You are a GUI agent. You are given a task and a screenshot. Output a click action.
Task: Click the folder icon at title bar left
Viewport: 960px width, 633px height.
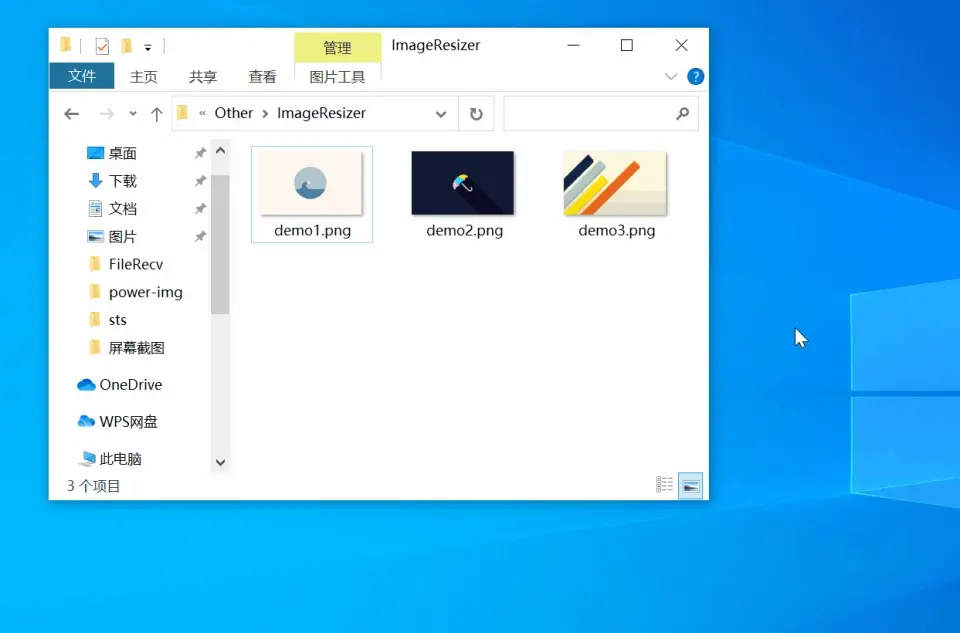click(x=65, y=45)
